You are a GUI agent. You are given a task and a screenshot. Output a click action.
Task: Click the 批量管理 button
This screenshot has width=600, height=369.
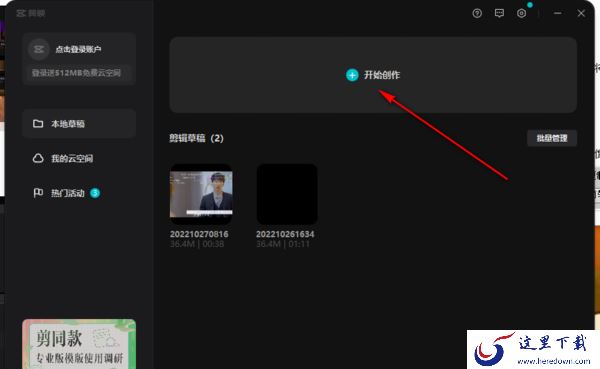[x=552, y=138]
